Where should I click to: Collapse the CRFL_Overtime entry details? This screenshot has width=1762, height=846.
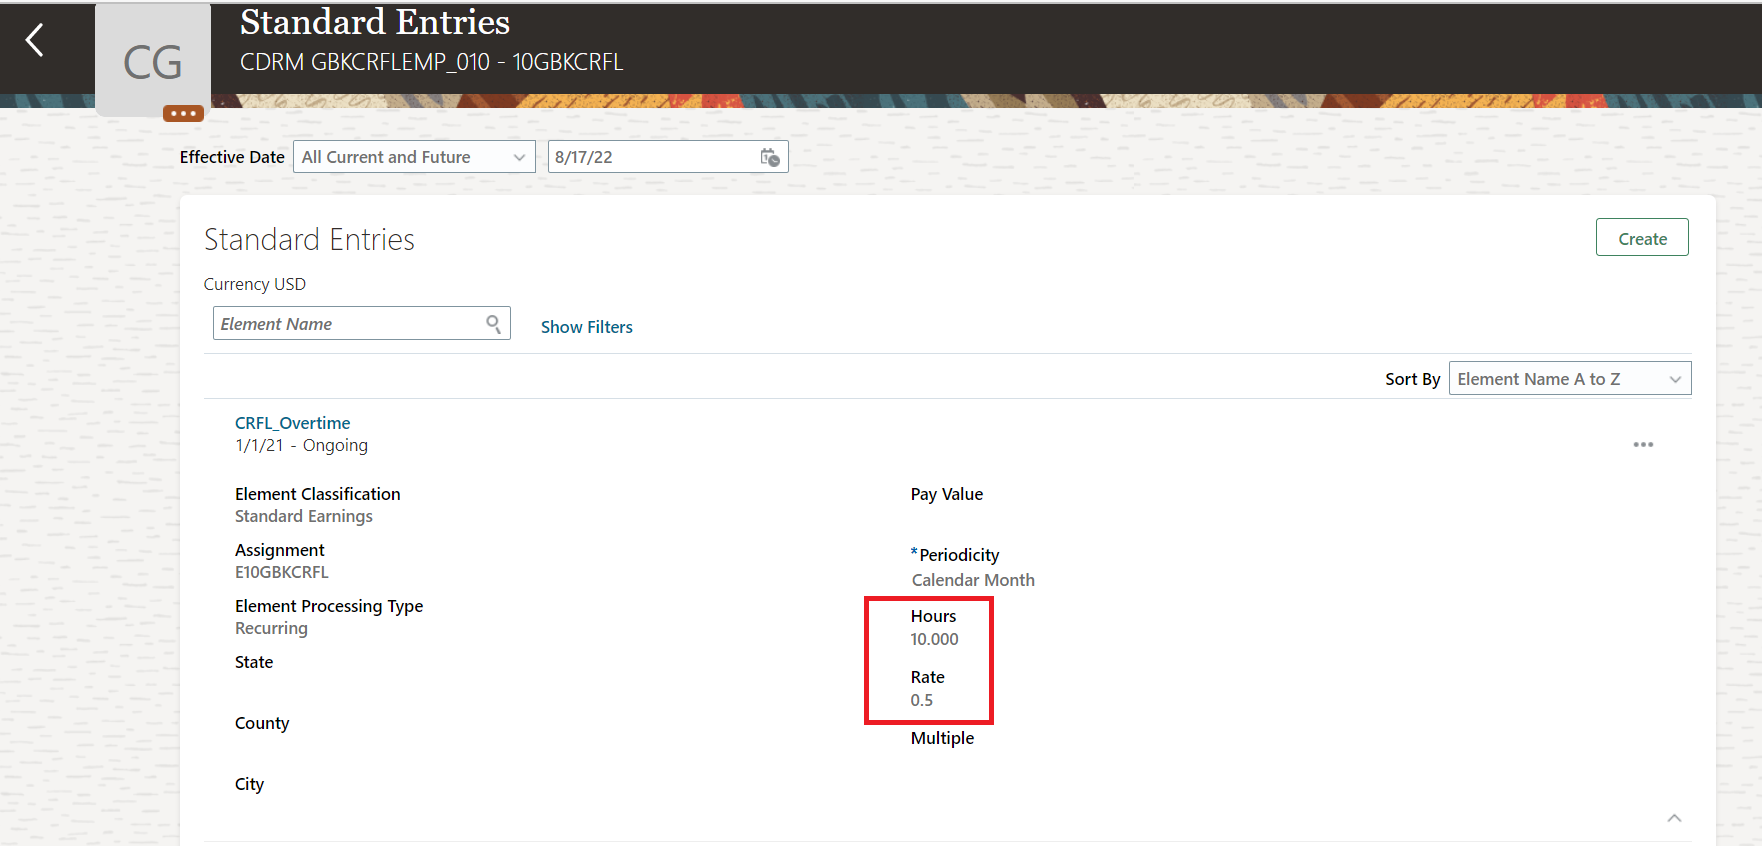(1674, 818)
